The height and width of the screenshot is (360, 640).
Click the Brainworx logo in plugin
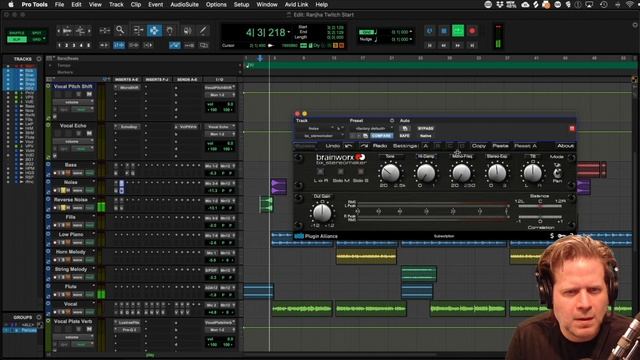pyautogui.click(x=341, y=157)
